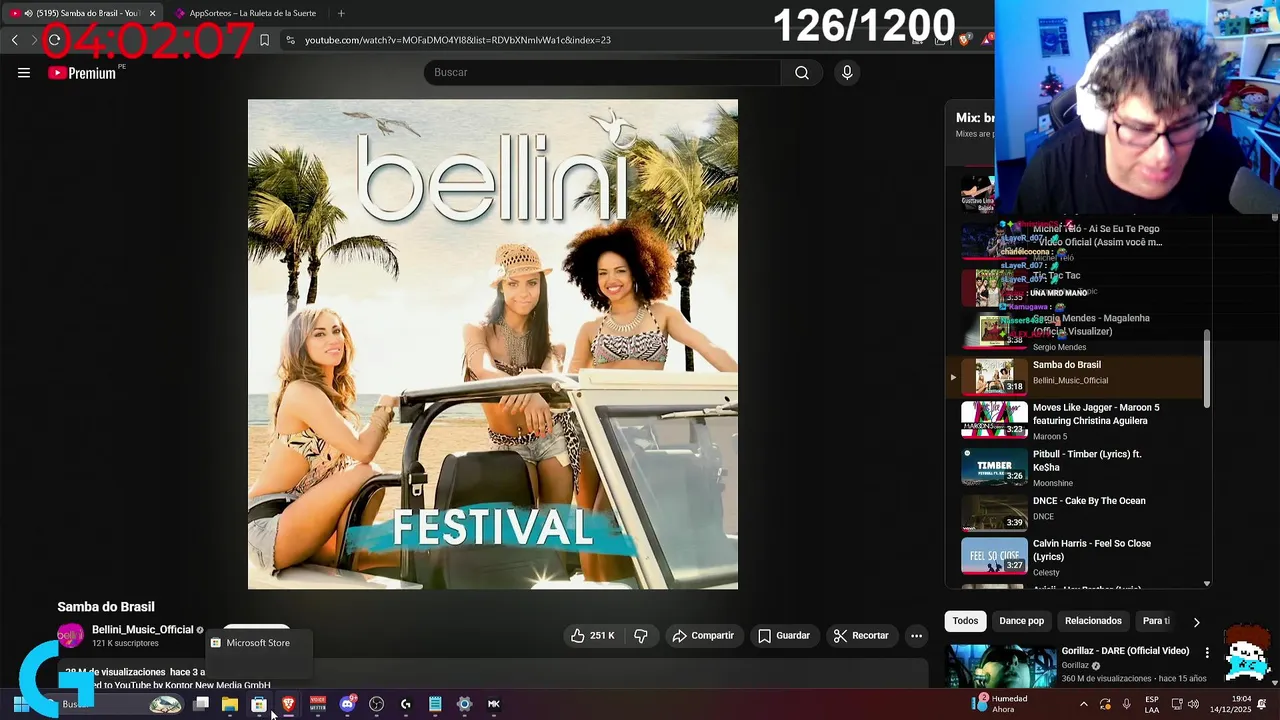Click the mix playlist scrollbar
The height and width of the screenshot is (720, 1280).
tap(1207, 368)
